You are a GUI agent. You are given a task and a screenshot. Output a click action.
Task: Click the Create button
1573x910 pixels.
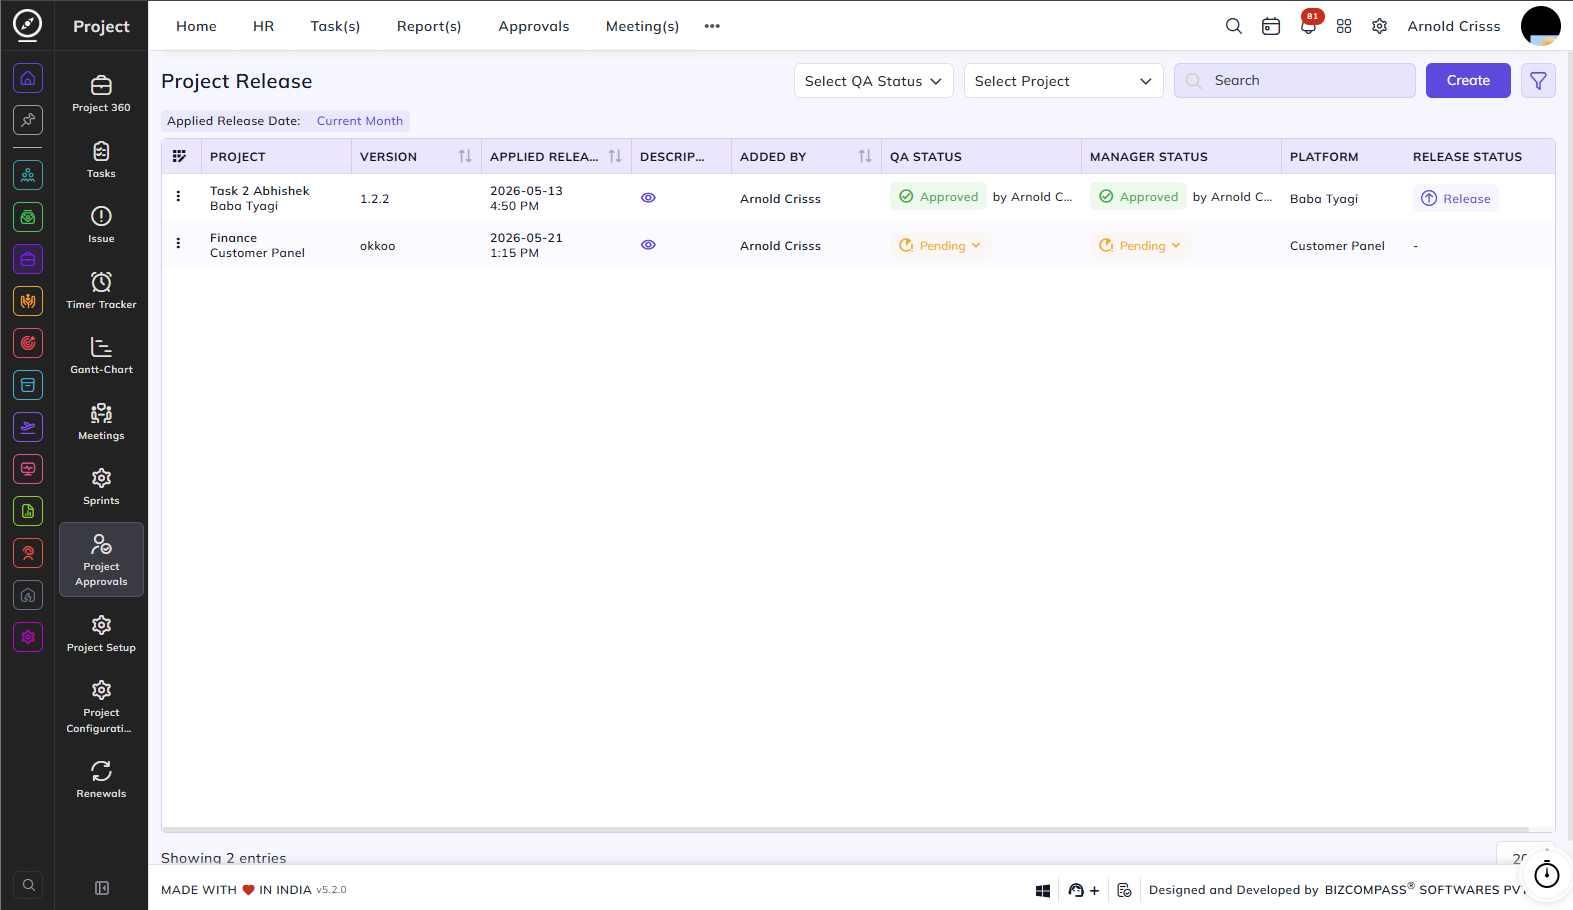tap(1468, 81)
